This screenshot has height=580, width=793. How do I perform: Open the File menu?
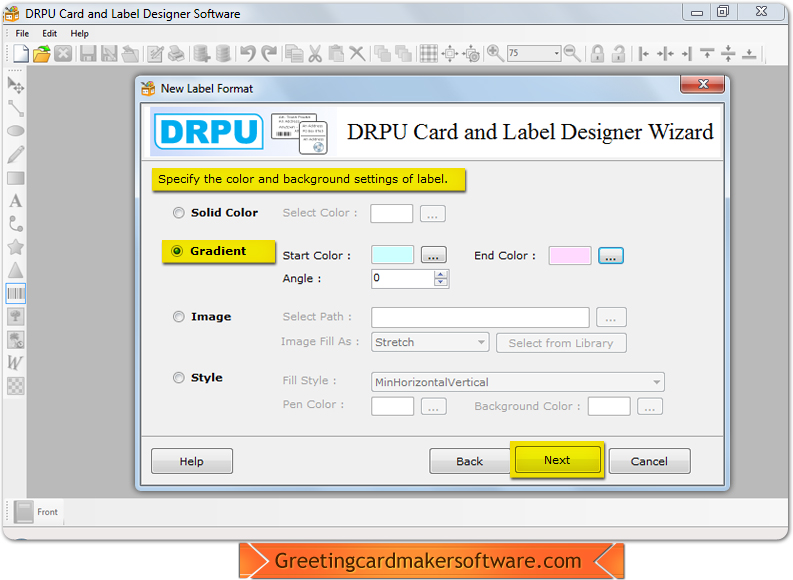pyautogui.click(x=22, y=33)
